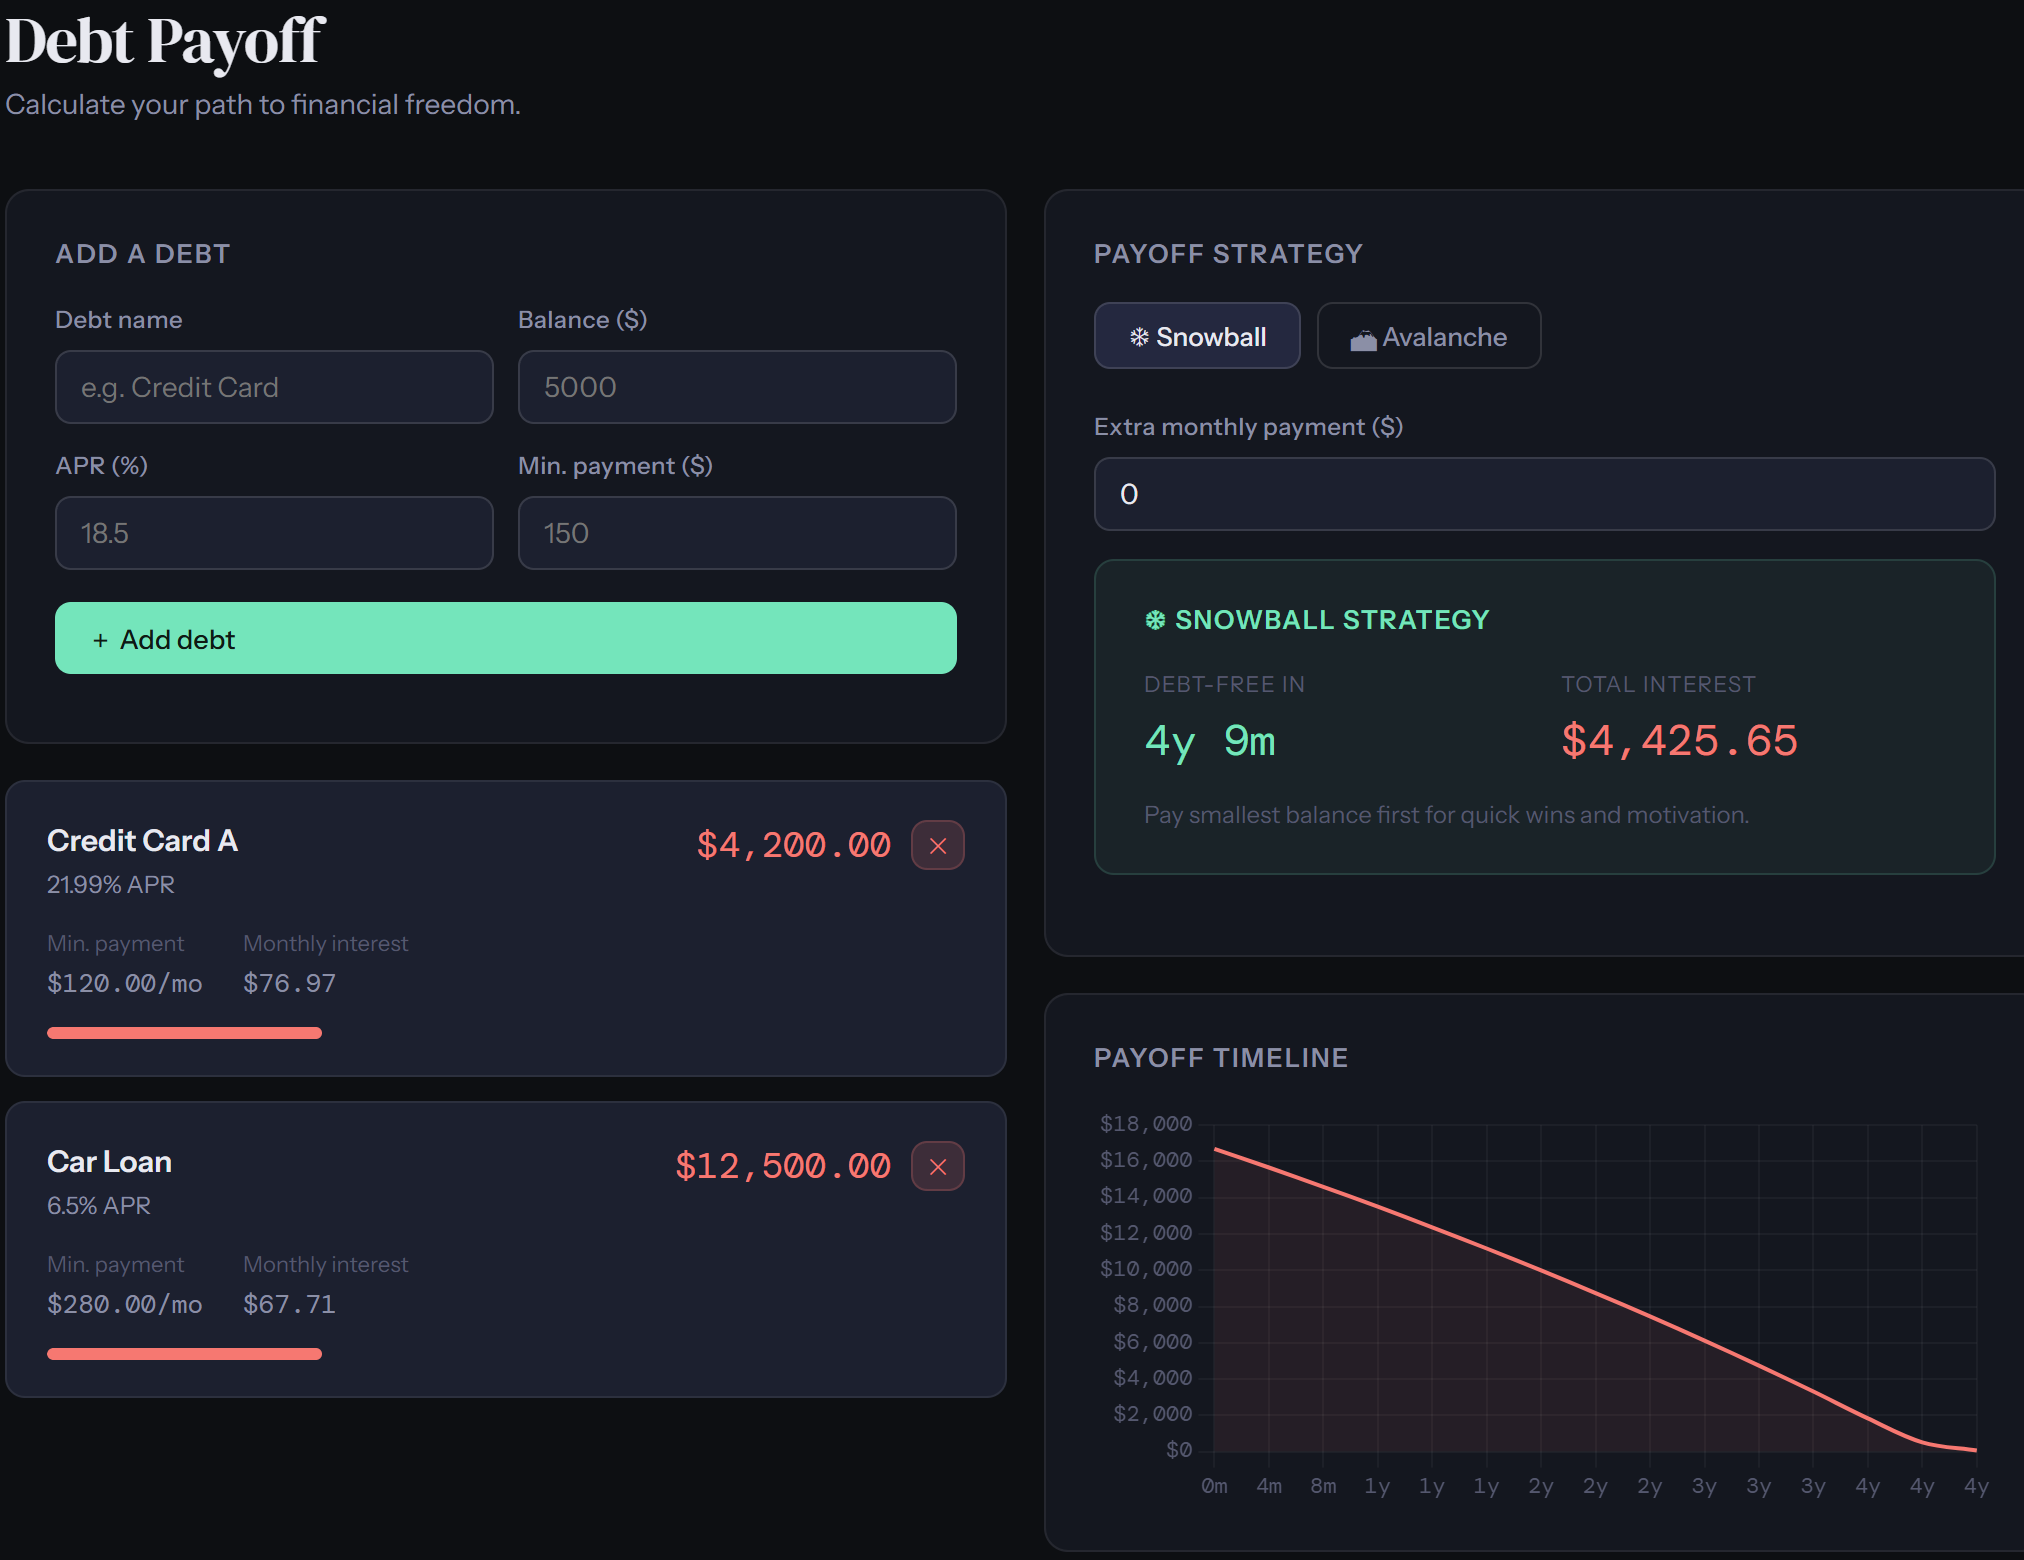Viewport: 2024px width, 1560px height.
Task: Click the snowflake icon on the Snowball button
Action: tap(1140, 337)
